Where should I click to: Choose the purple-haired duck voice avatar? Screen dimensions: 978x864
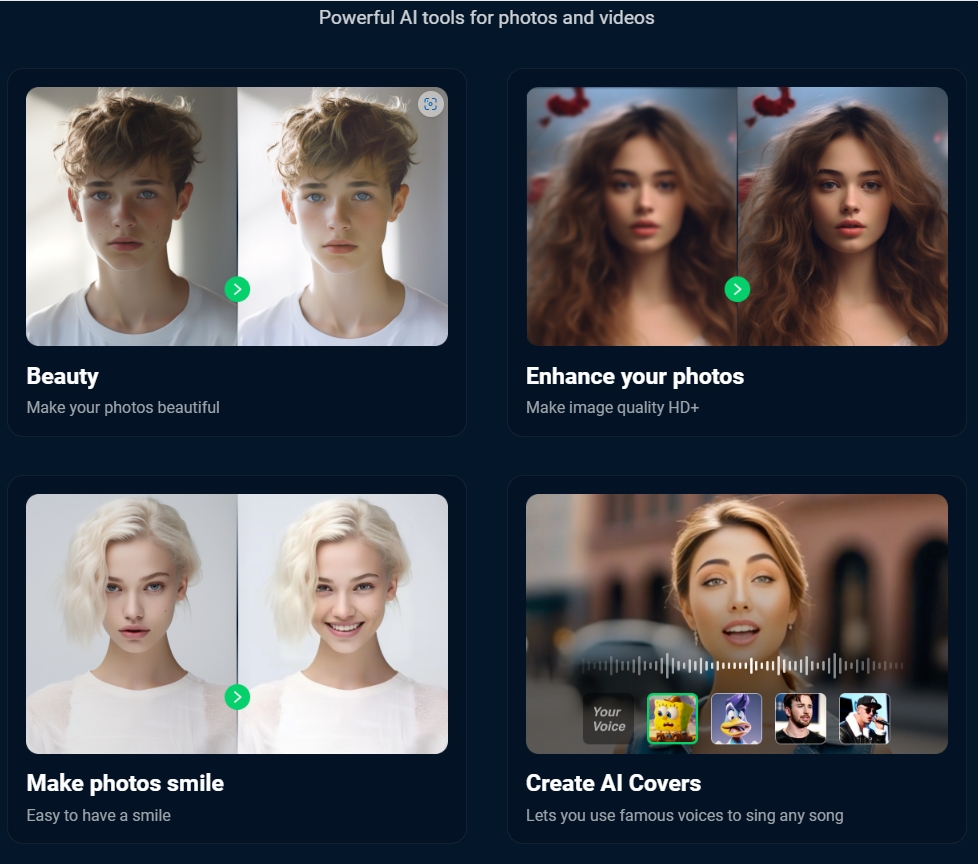click(x=736, y=719)
